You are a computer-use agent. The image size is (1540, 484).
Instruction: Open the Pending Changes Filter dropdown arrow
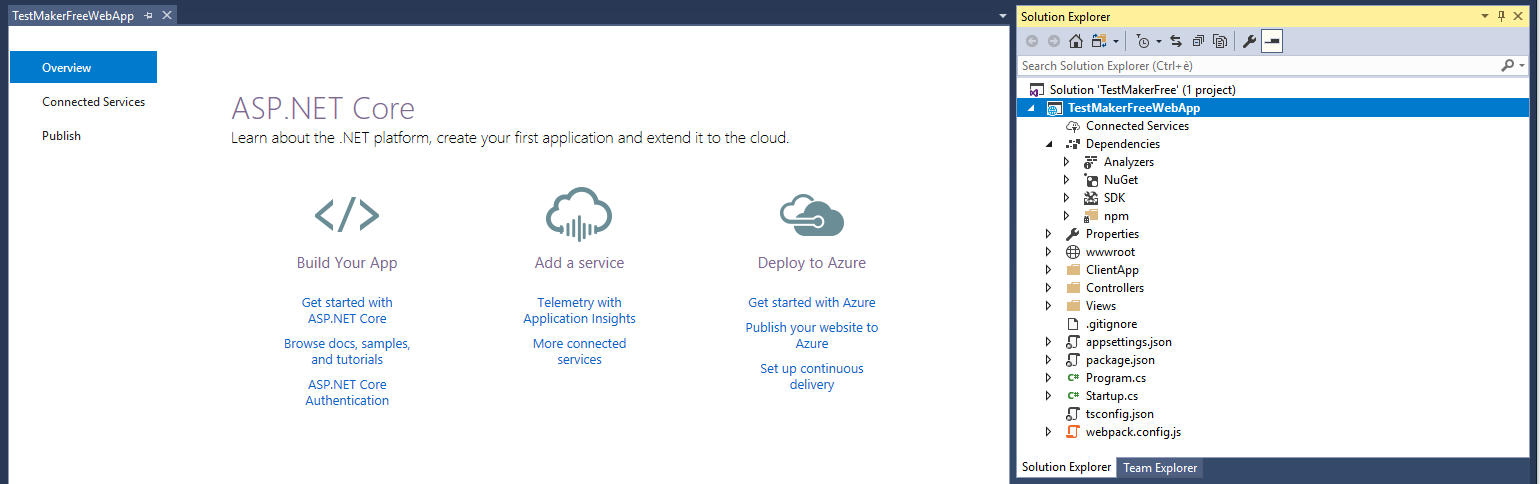(x=1158, y=41)
